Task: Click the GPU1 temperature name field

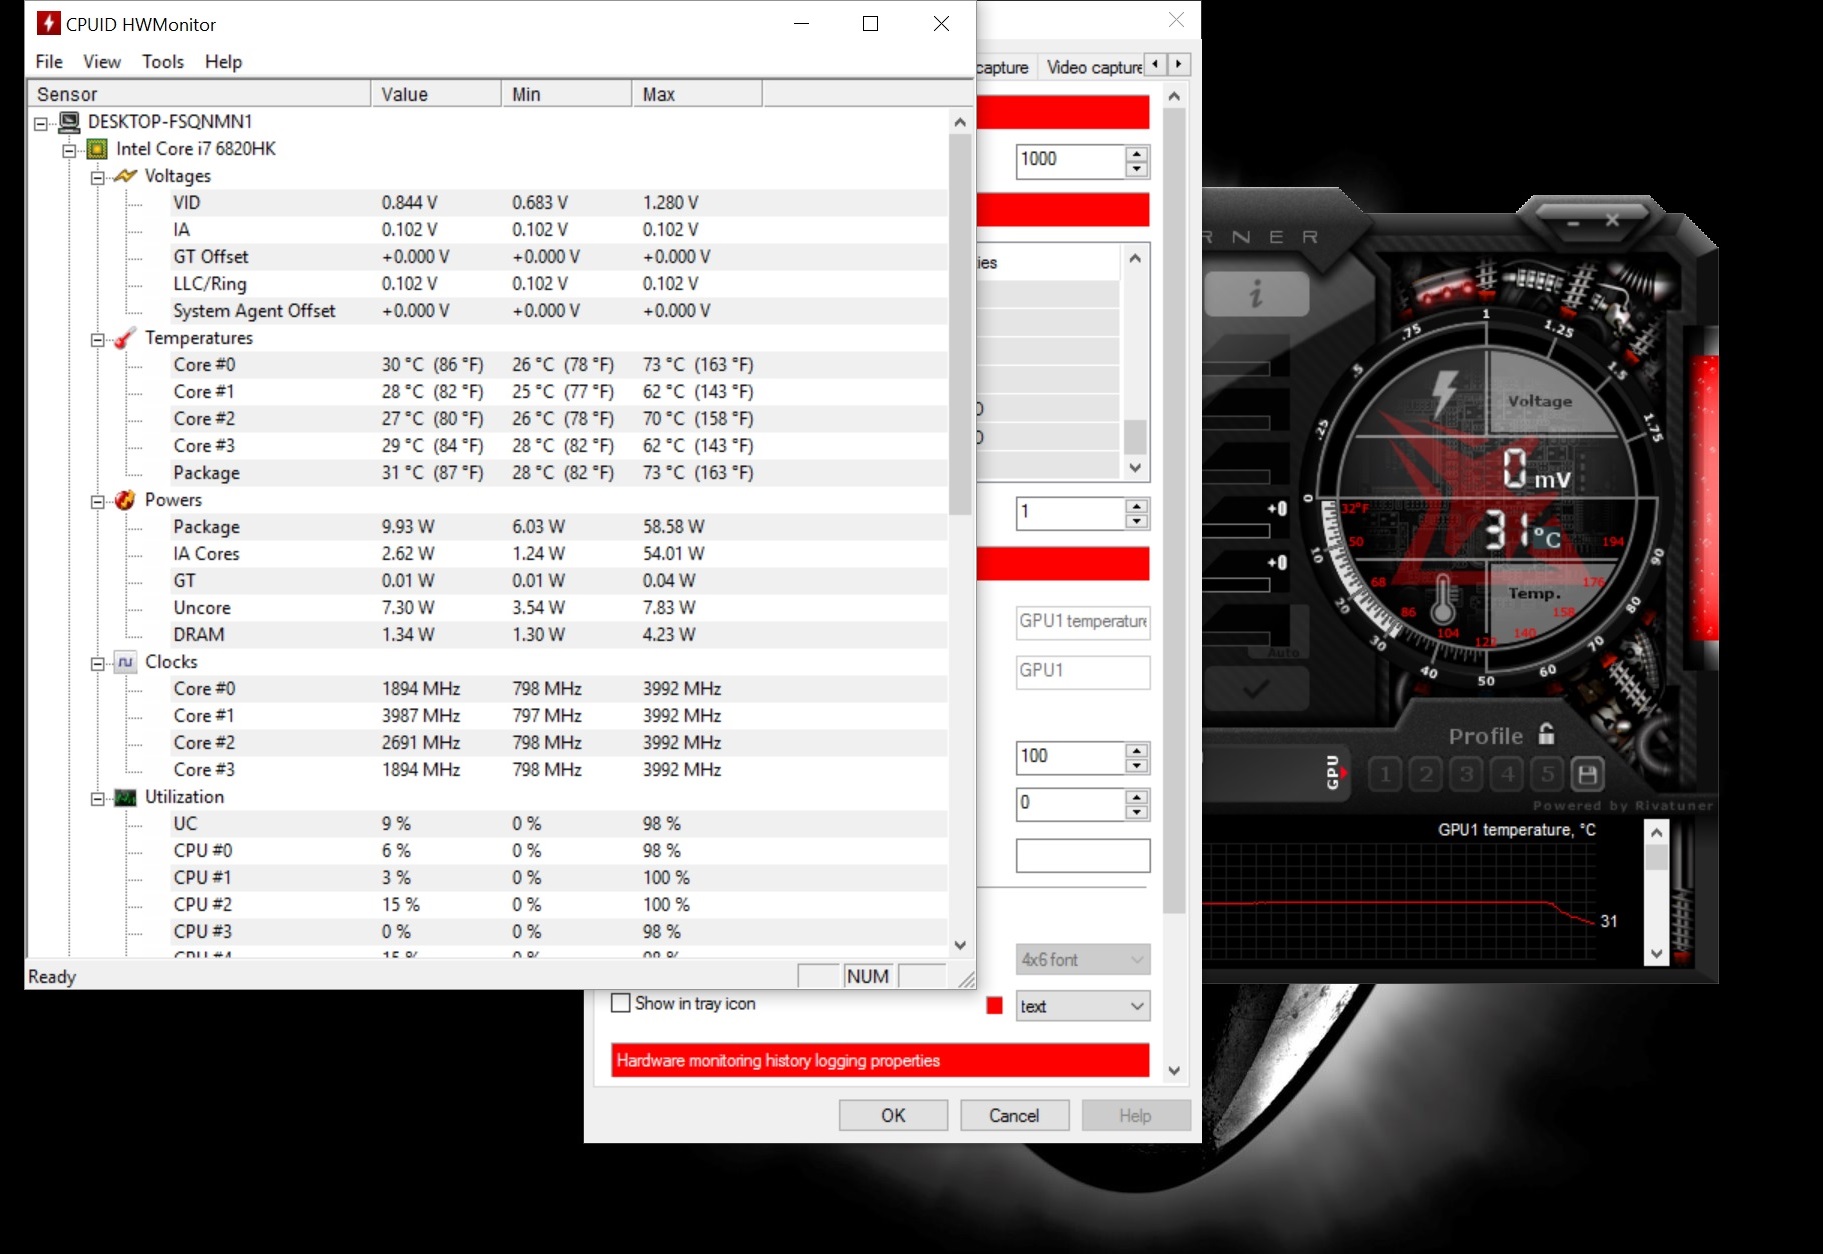Action: [x=1083, y=621]
